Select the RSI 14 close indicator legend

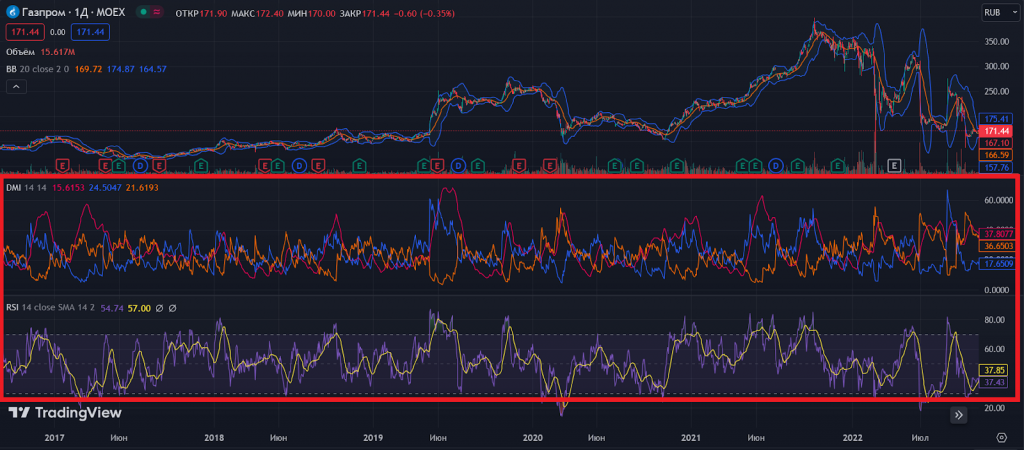point(40,309)
